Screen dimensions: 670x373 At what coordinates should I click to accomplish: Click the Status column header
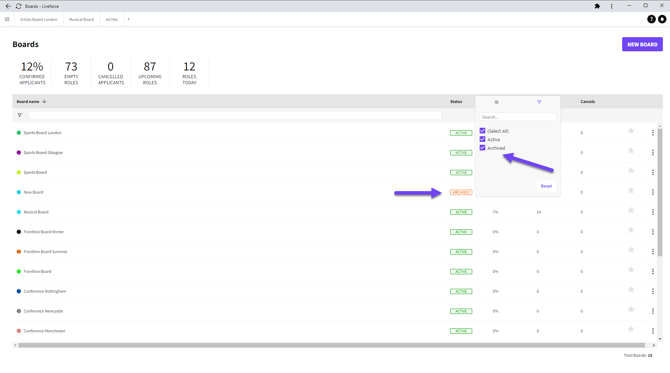(x=456, y=102)
